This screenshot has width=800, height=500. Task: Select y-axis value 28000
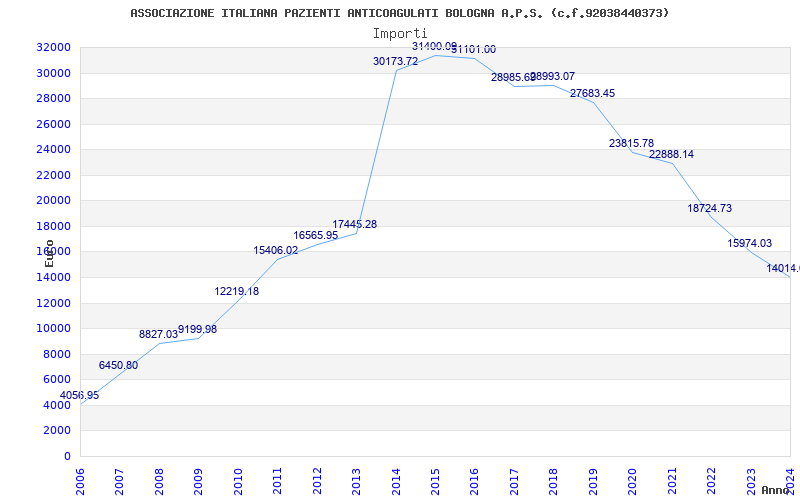click(53, 98)
